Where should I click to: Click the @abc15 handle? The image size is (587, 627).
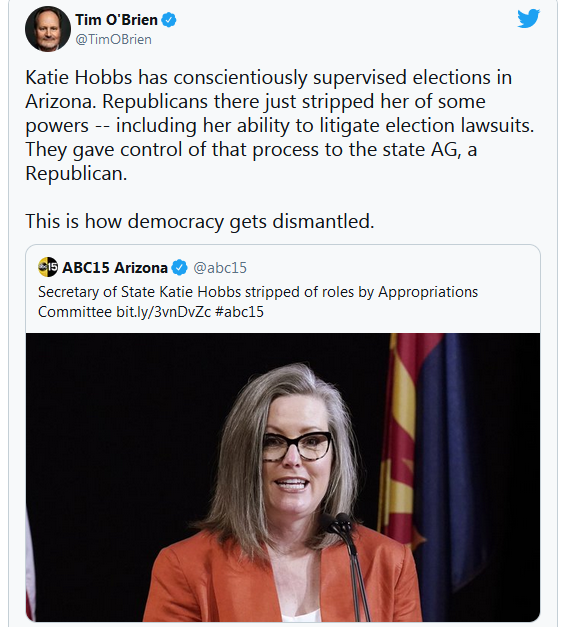pos(220,268)
